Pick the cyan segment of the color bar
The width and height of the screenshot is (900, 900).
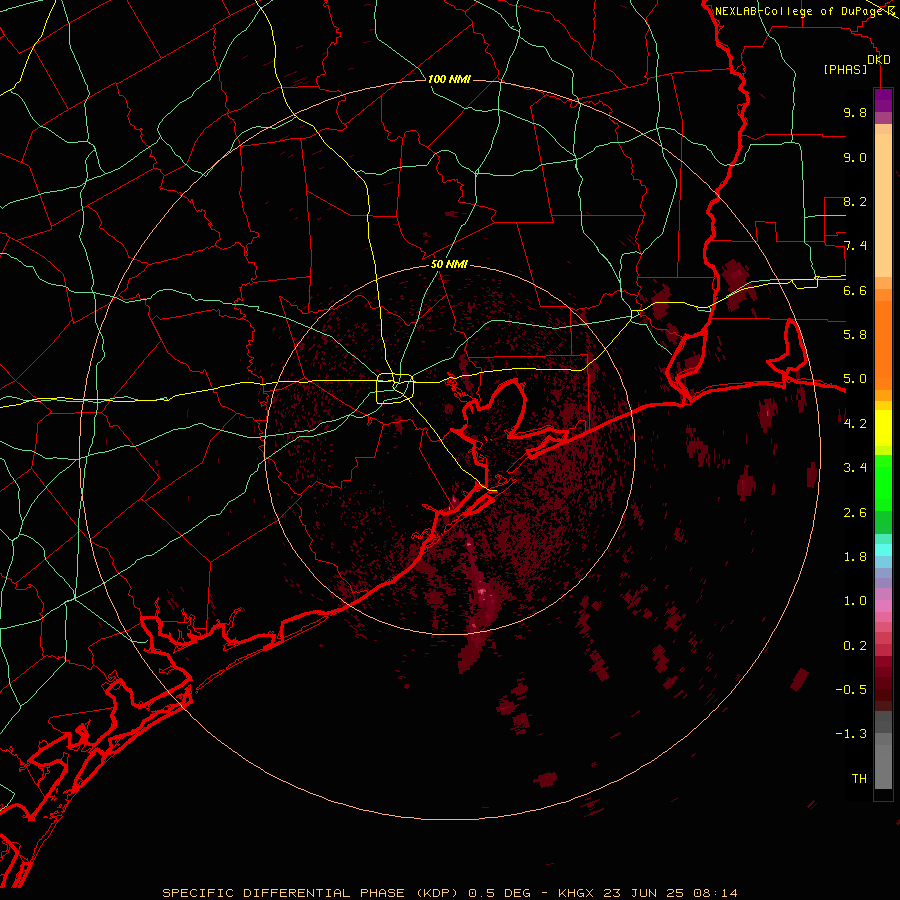[883, 550]
